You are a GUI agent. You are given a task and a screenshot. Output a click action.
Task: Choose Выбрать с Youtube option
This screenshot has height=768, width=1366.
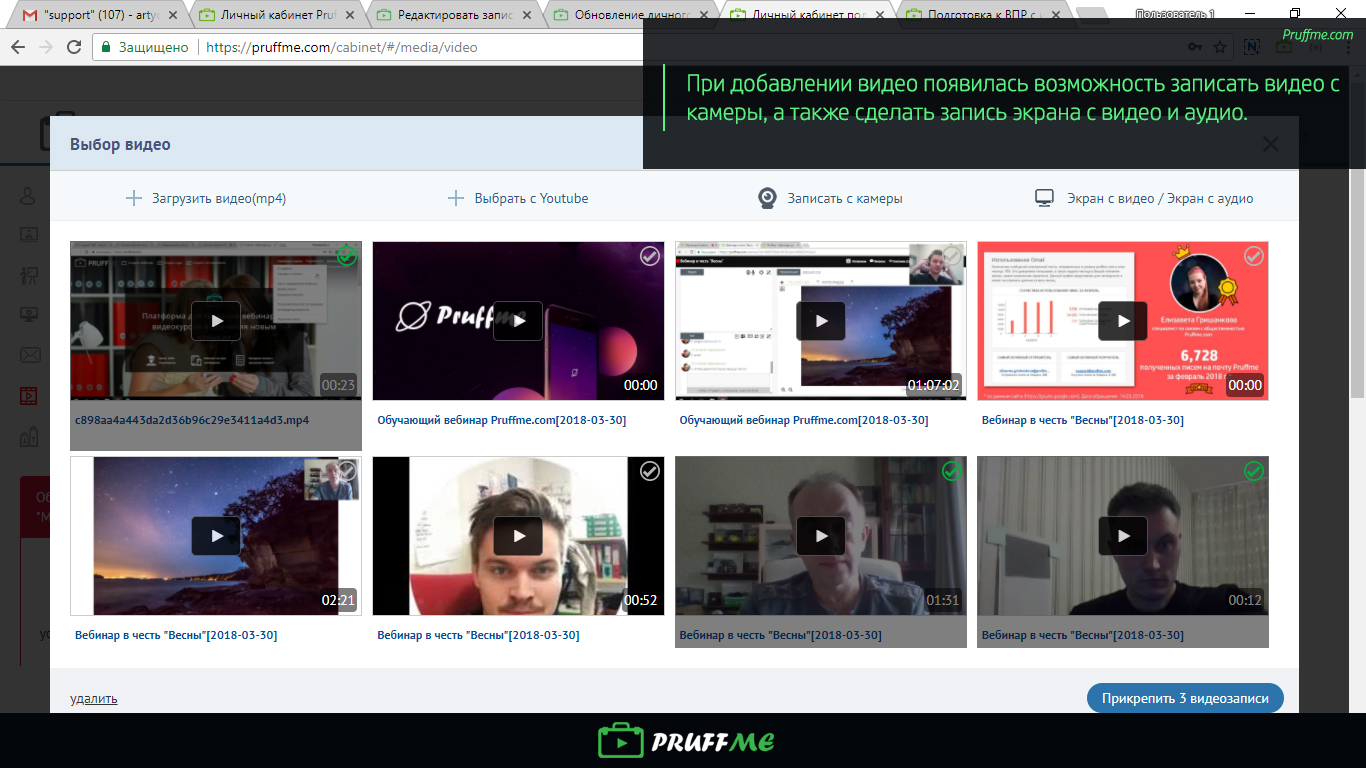[518, 198]
